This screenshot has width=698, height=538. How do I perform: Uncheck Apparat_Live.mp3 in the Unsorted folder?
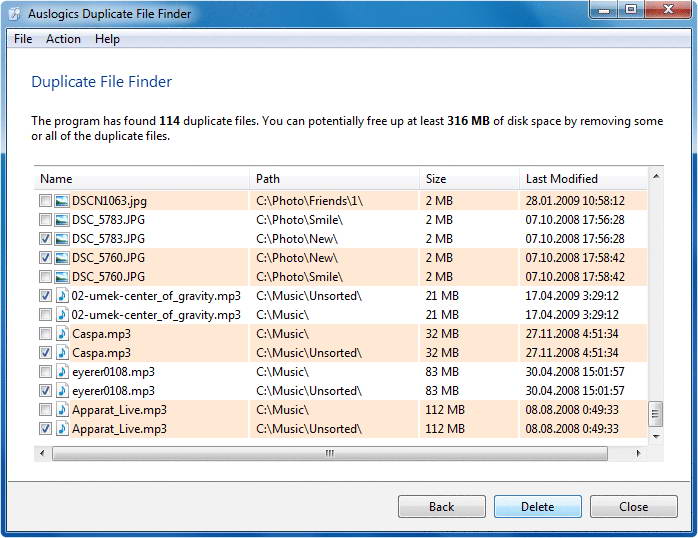tap(45, 429)
